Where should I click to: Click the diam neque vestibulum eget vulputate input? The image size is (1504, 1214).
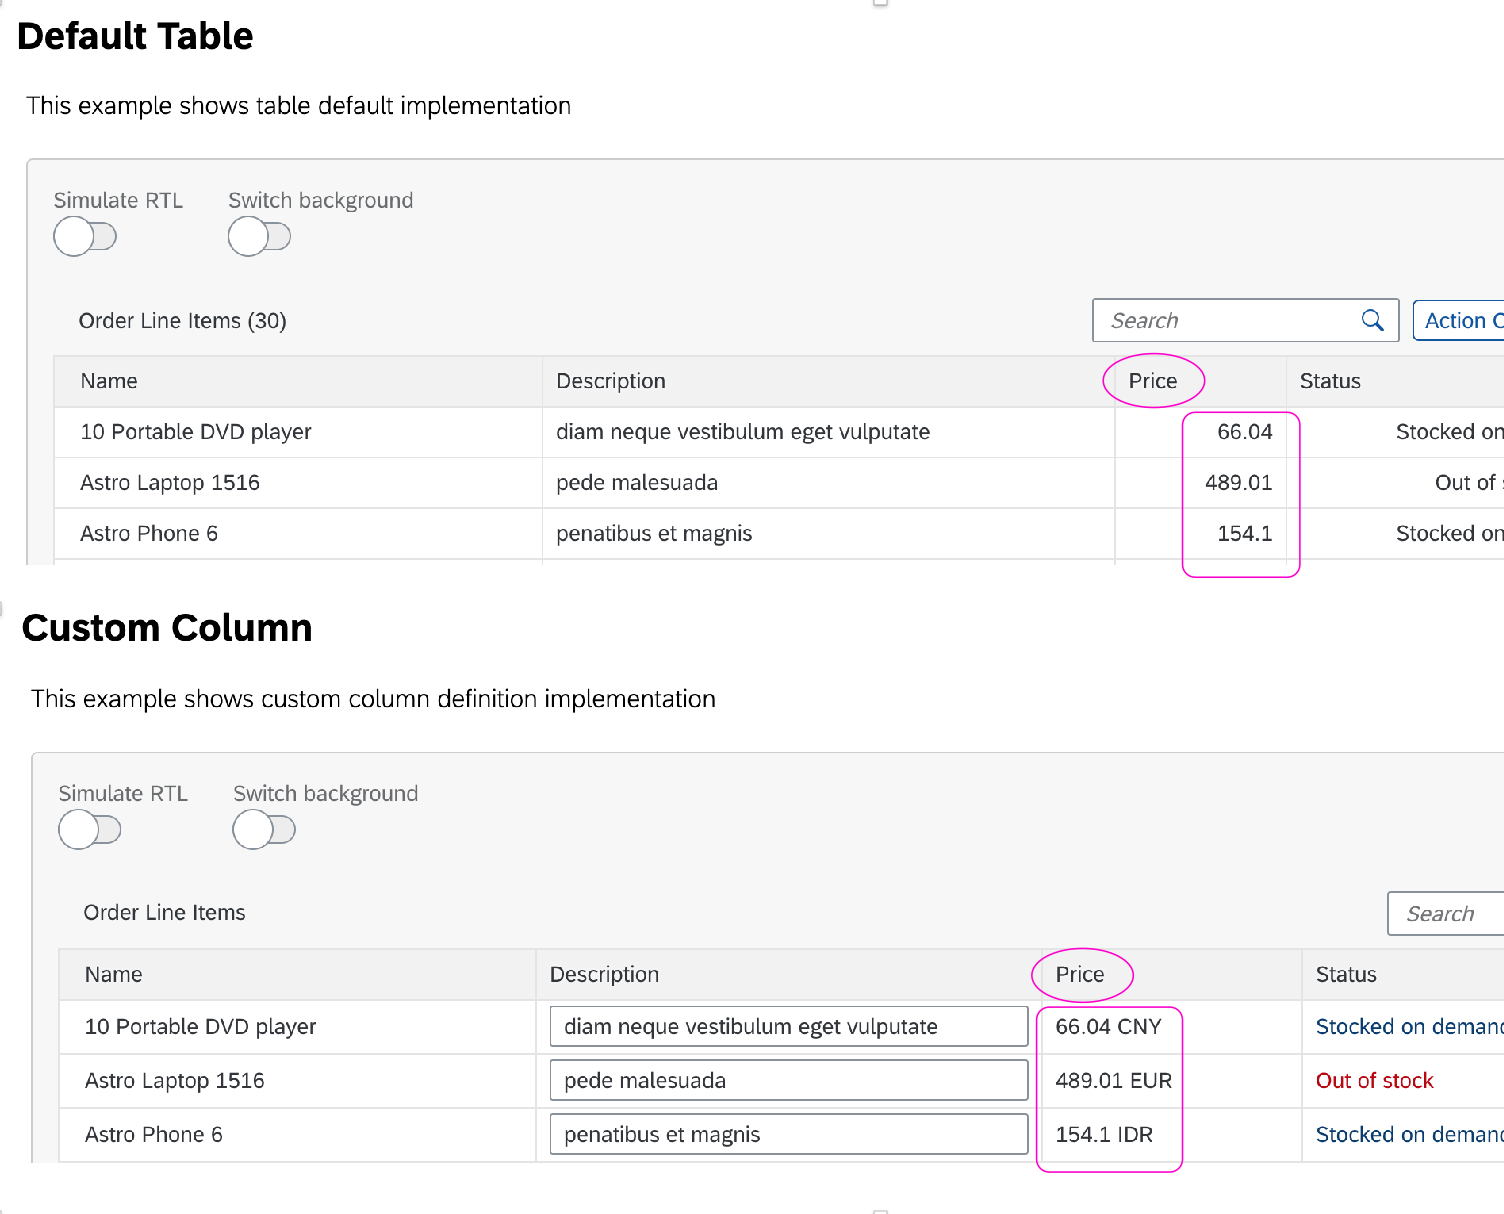(x=788, y=1026)
